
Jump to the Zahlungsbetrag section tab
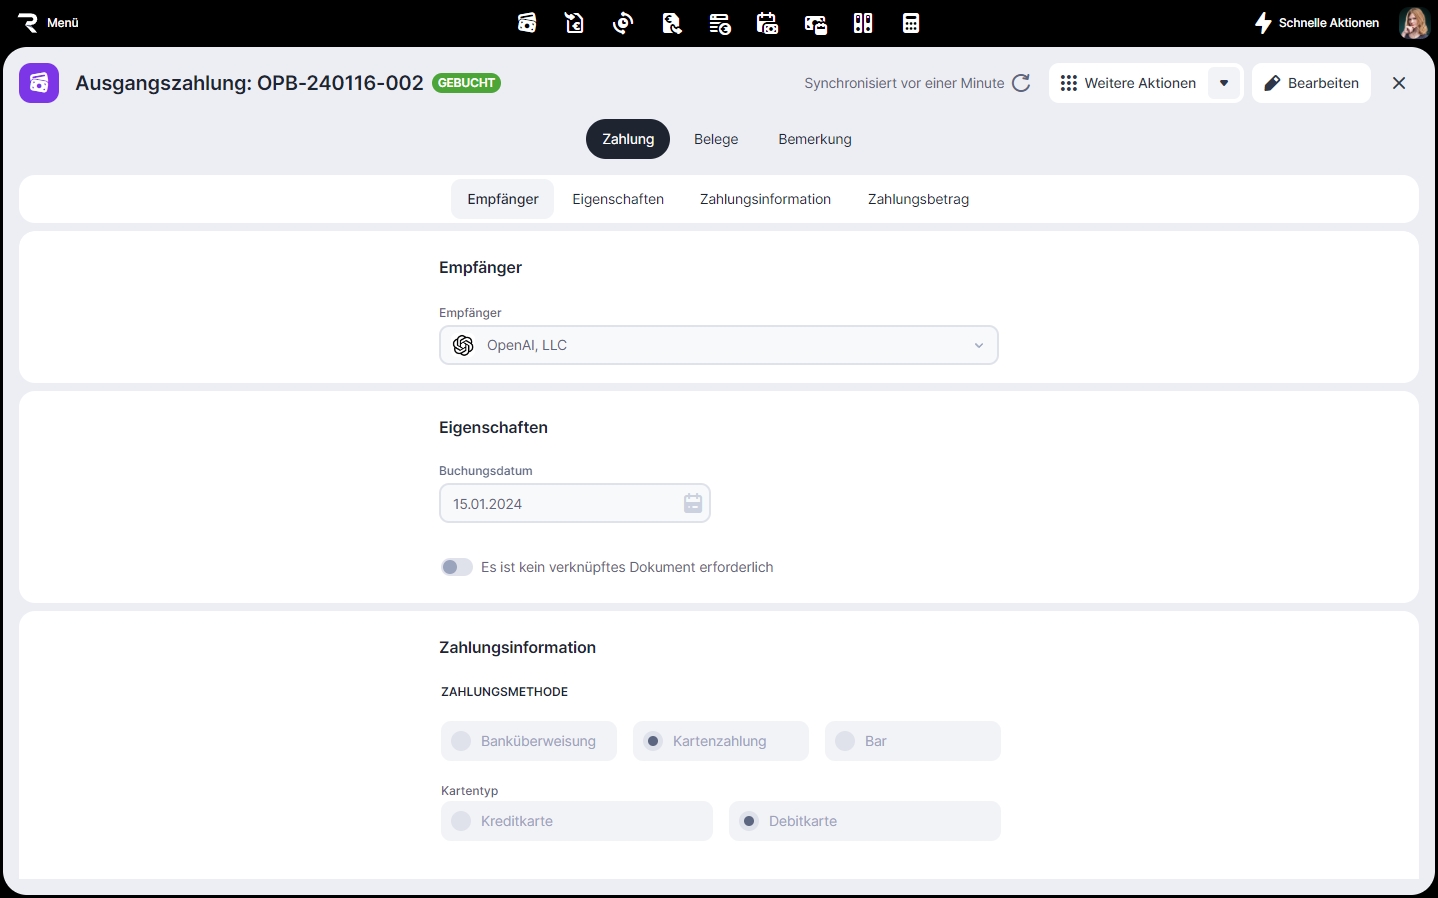tap(918, 199)
